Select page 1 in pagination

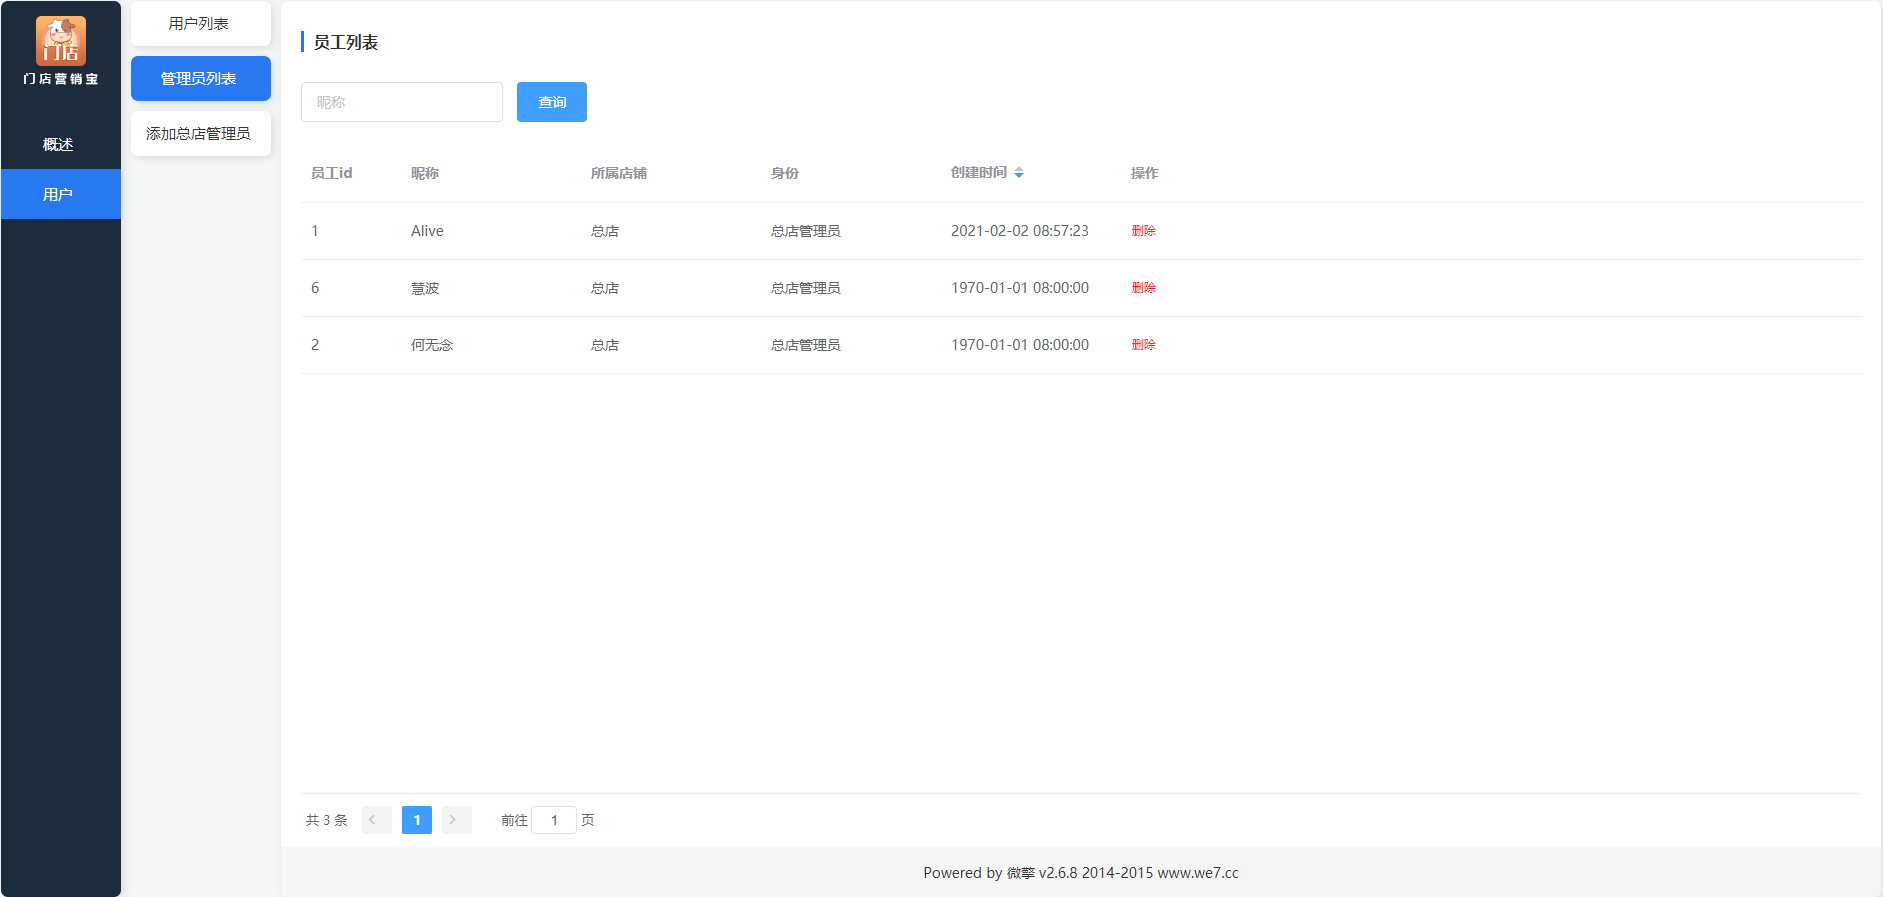(417, 820)
